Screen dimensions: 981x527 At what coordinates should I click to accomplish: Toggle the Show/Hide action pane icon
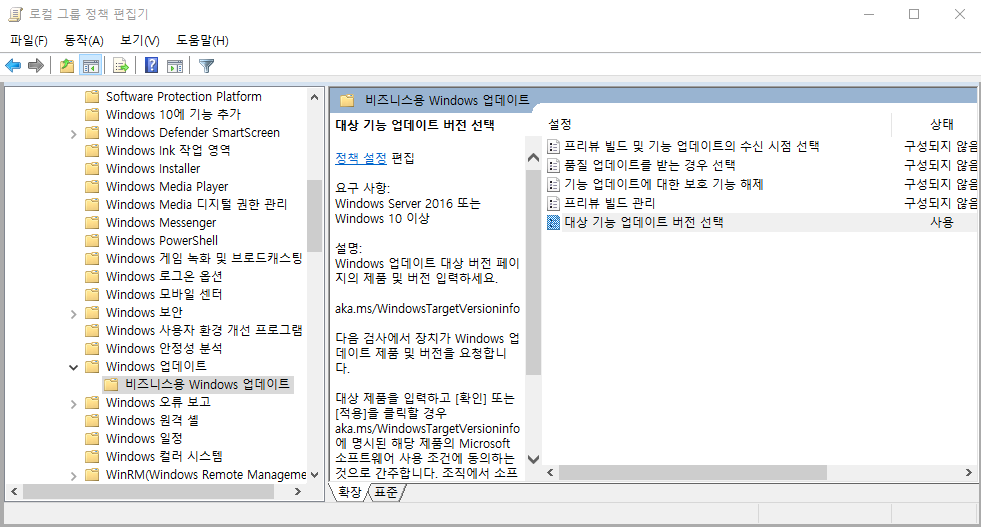176,65
